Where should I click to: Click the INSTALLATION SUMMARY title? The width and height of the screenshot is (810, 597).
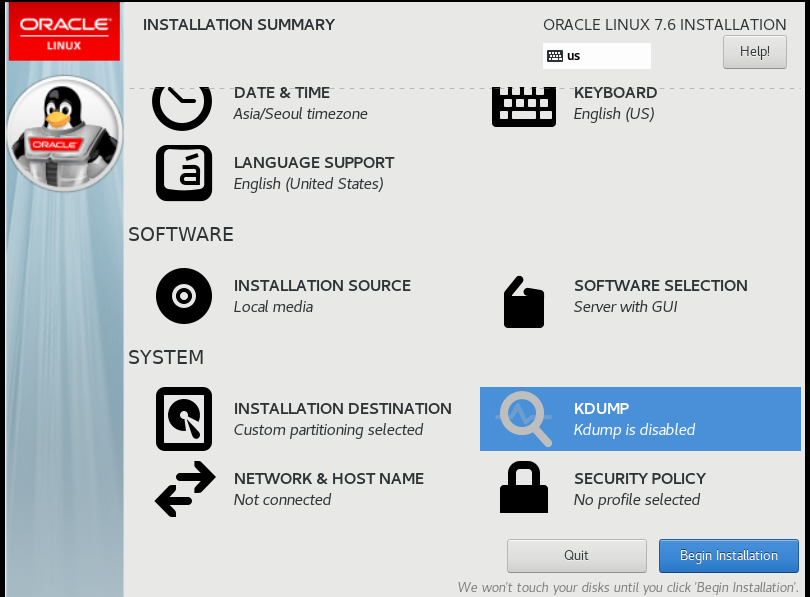(239, 25)
